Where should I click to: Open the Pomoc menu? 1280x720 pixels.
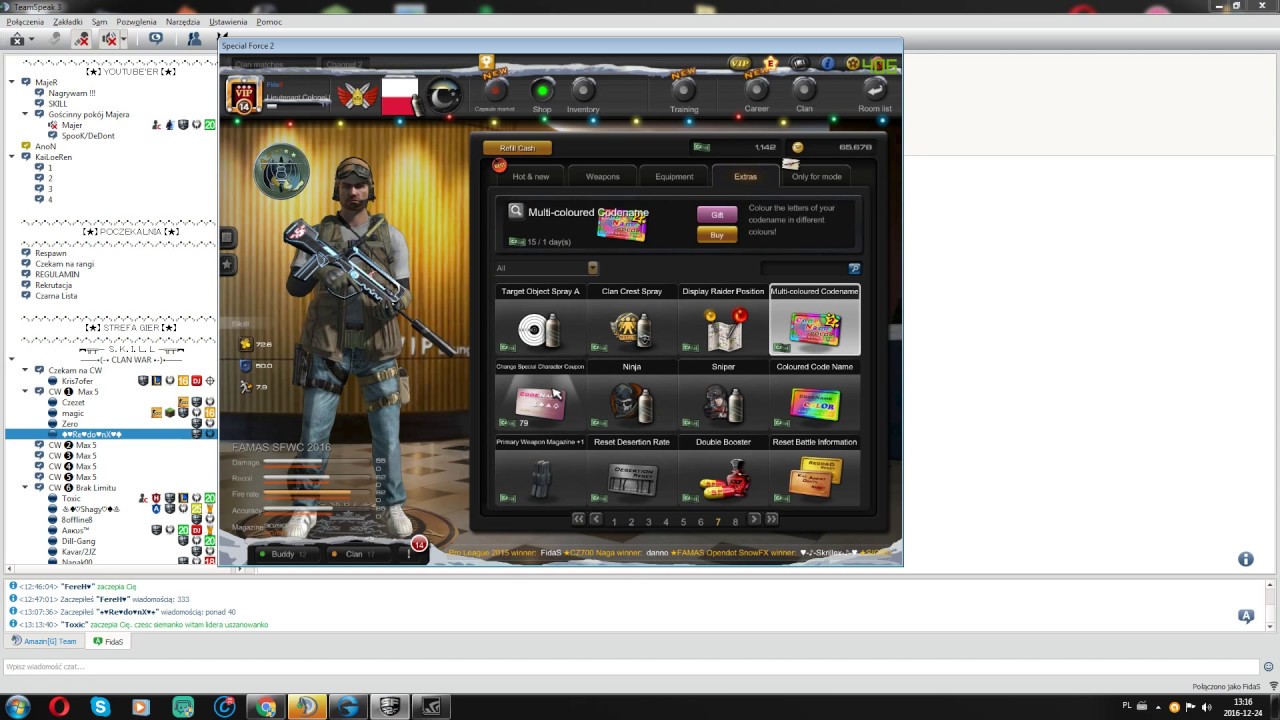click(x=269, y=21)
